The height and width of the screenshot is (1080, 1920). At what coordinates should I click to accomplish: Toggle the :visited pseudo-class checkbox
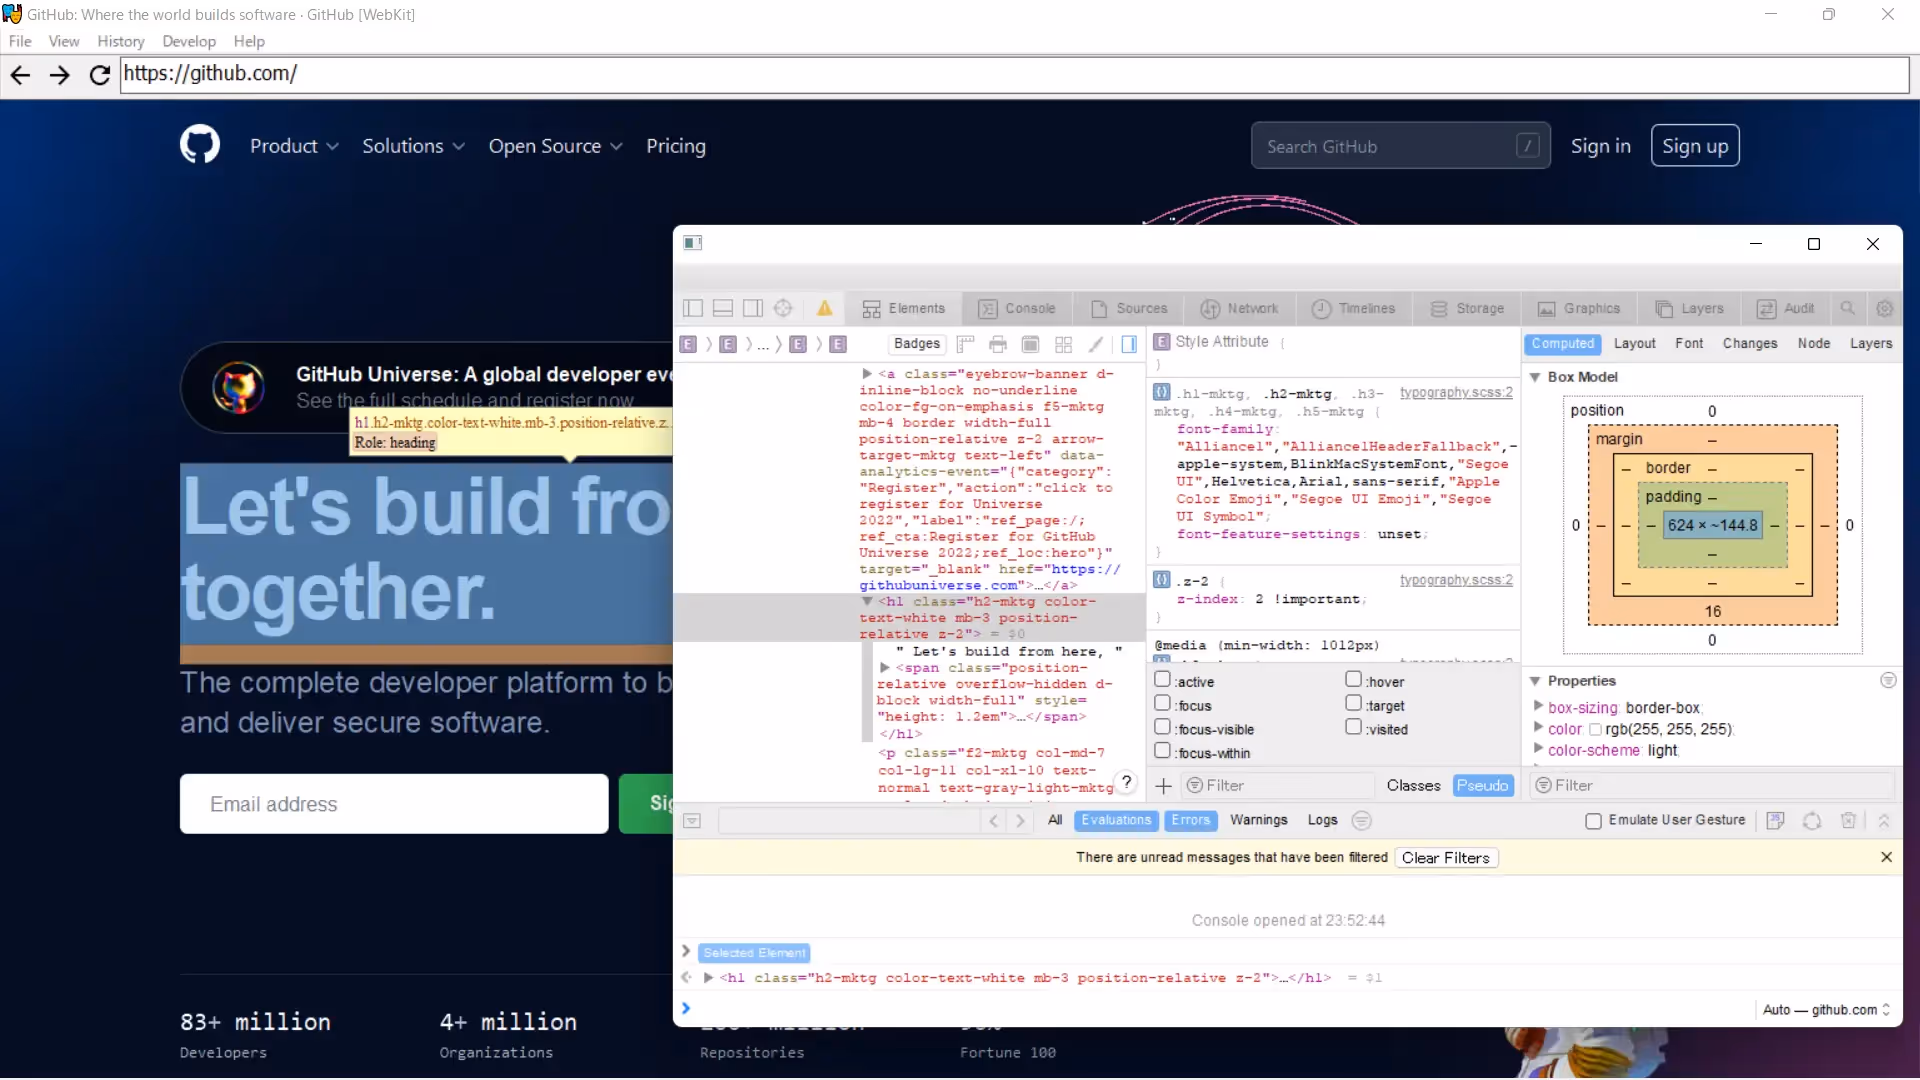(1353, 727)
